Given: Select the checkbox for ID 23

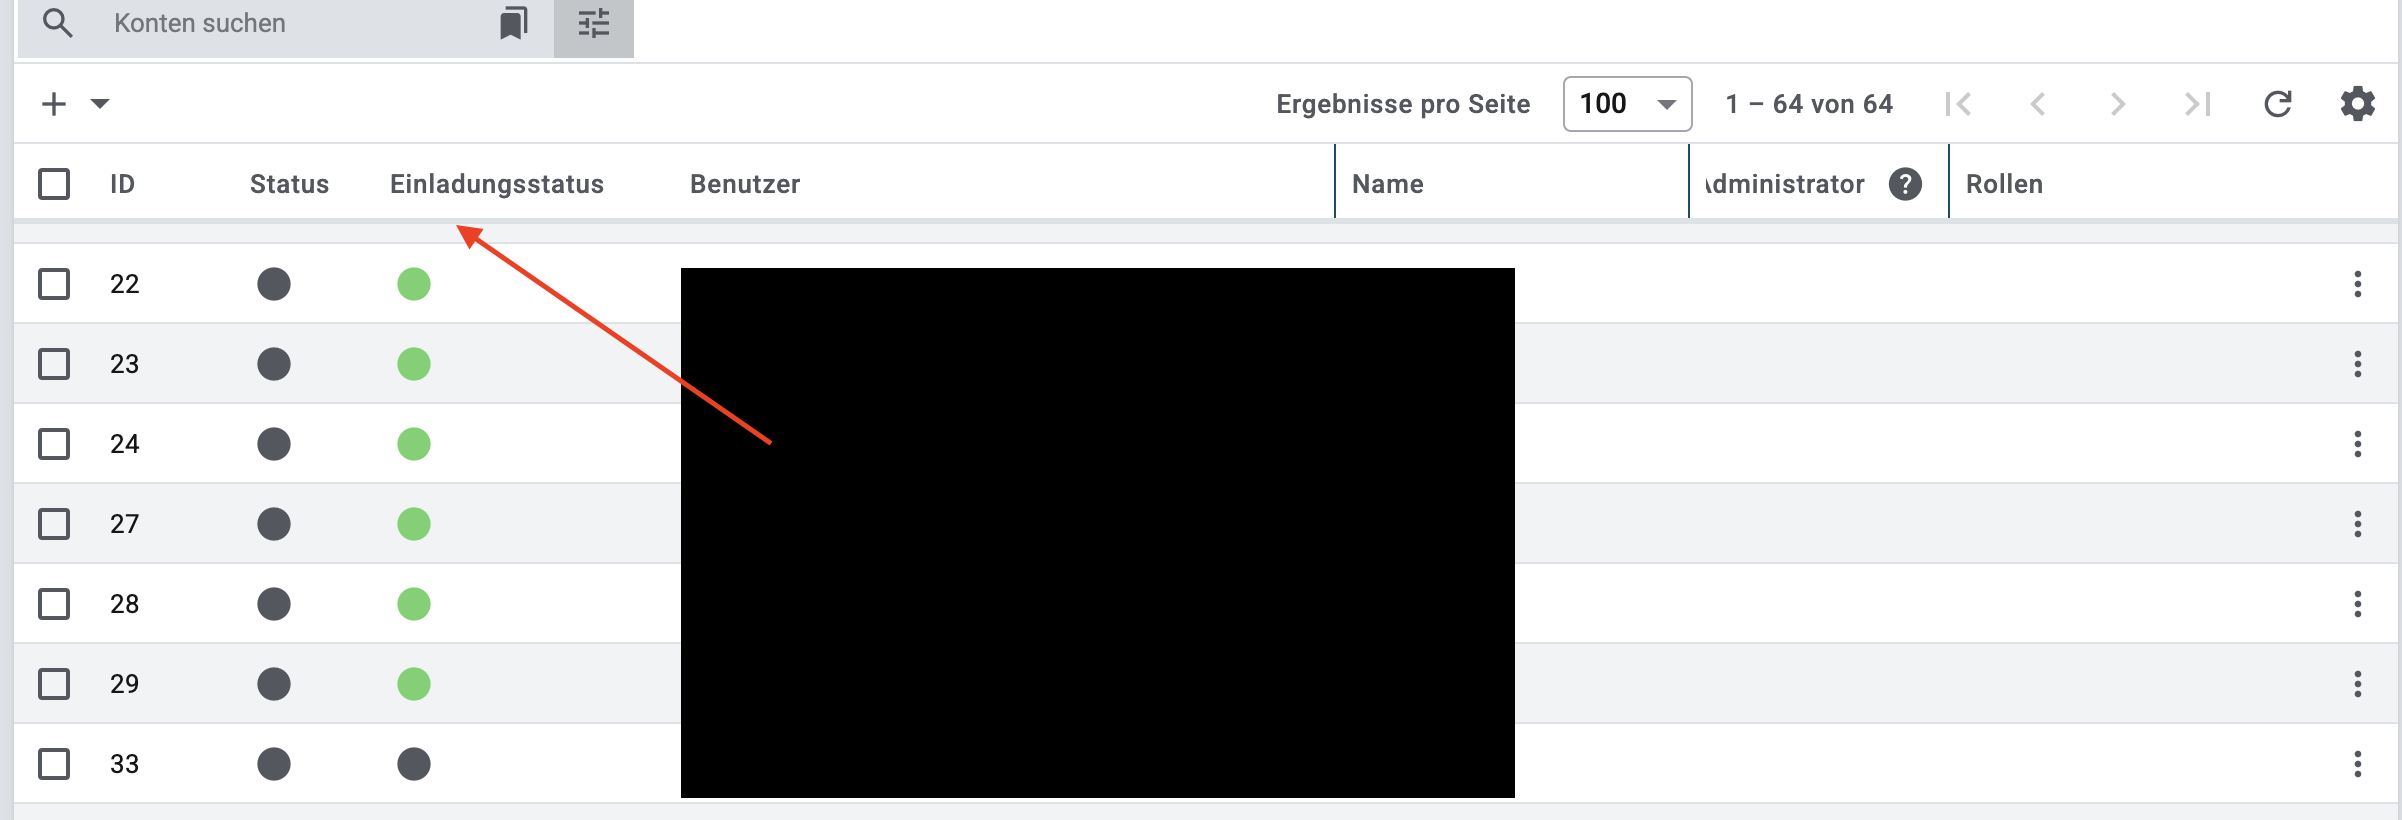Looking at the screenshot, I should tap(54, 364).
